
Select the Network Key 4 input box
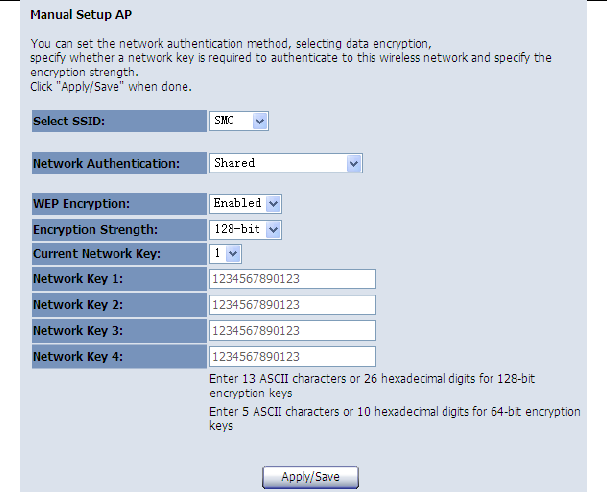point(292,357)
